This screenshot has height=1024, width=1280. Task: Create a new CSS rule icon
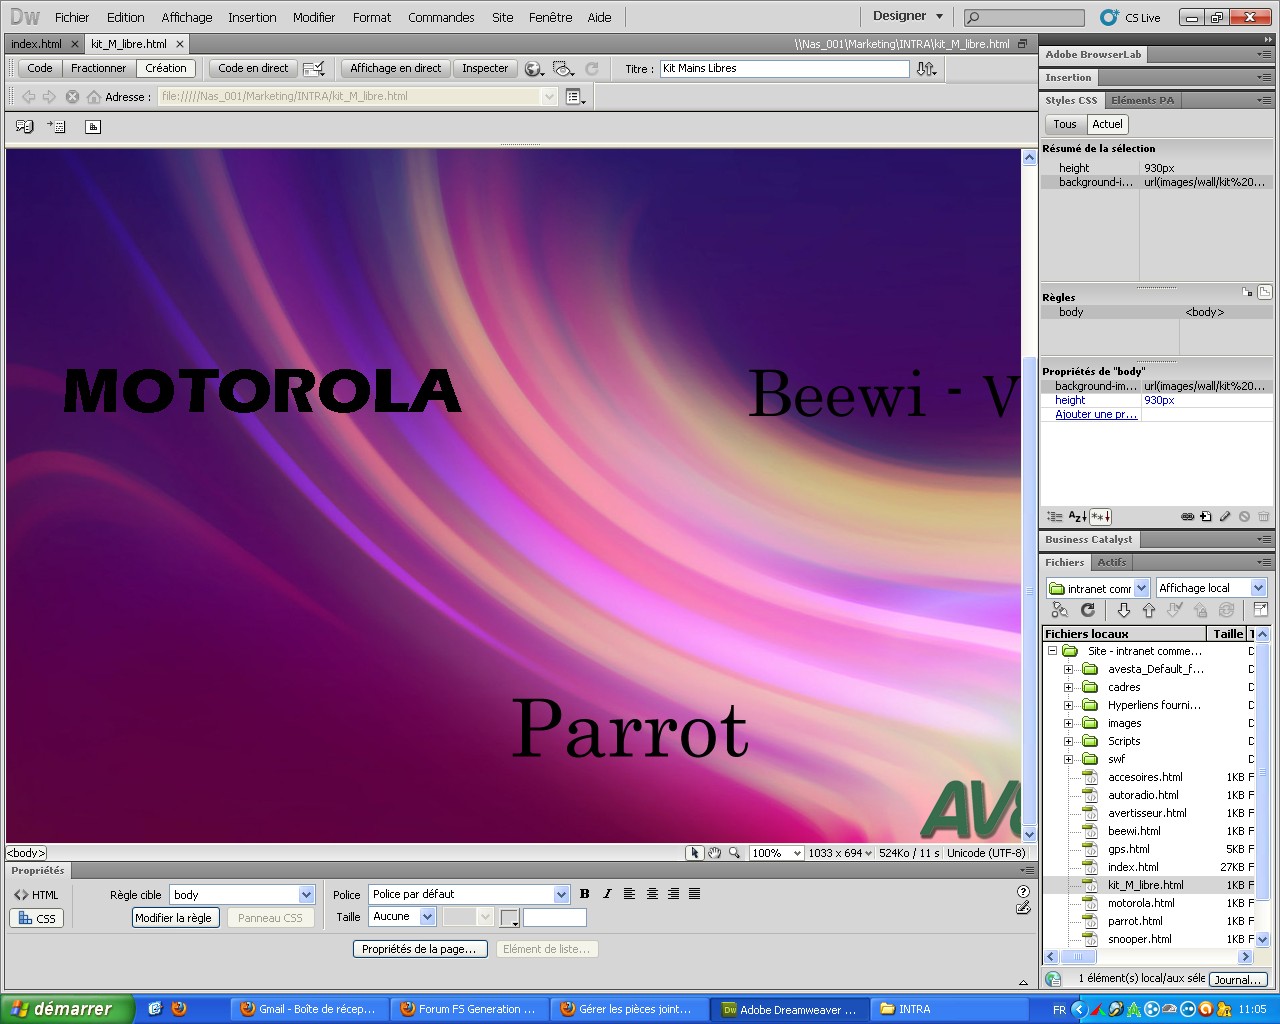(x=1206, y=517)
